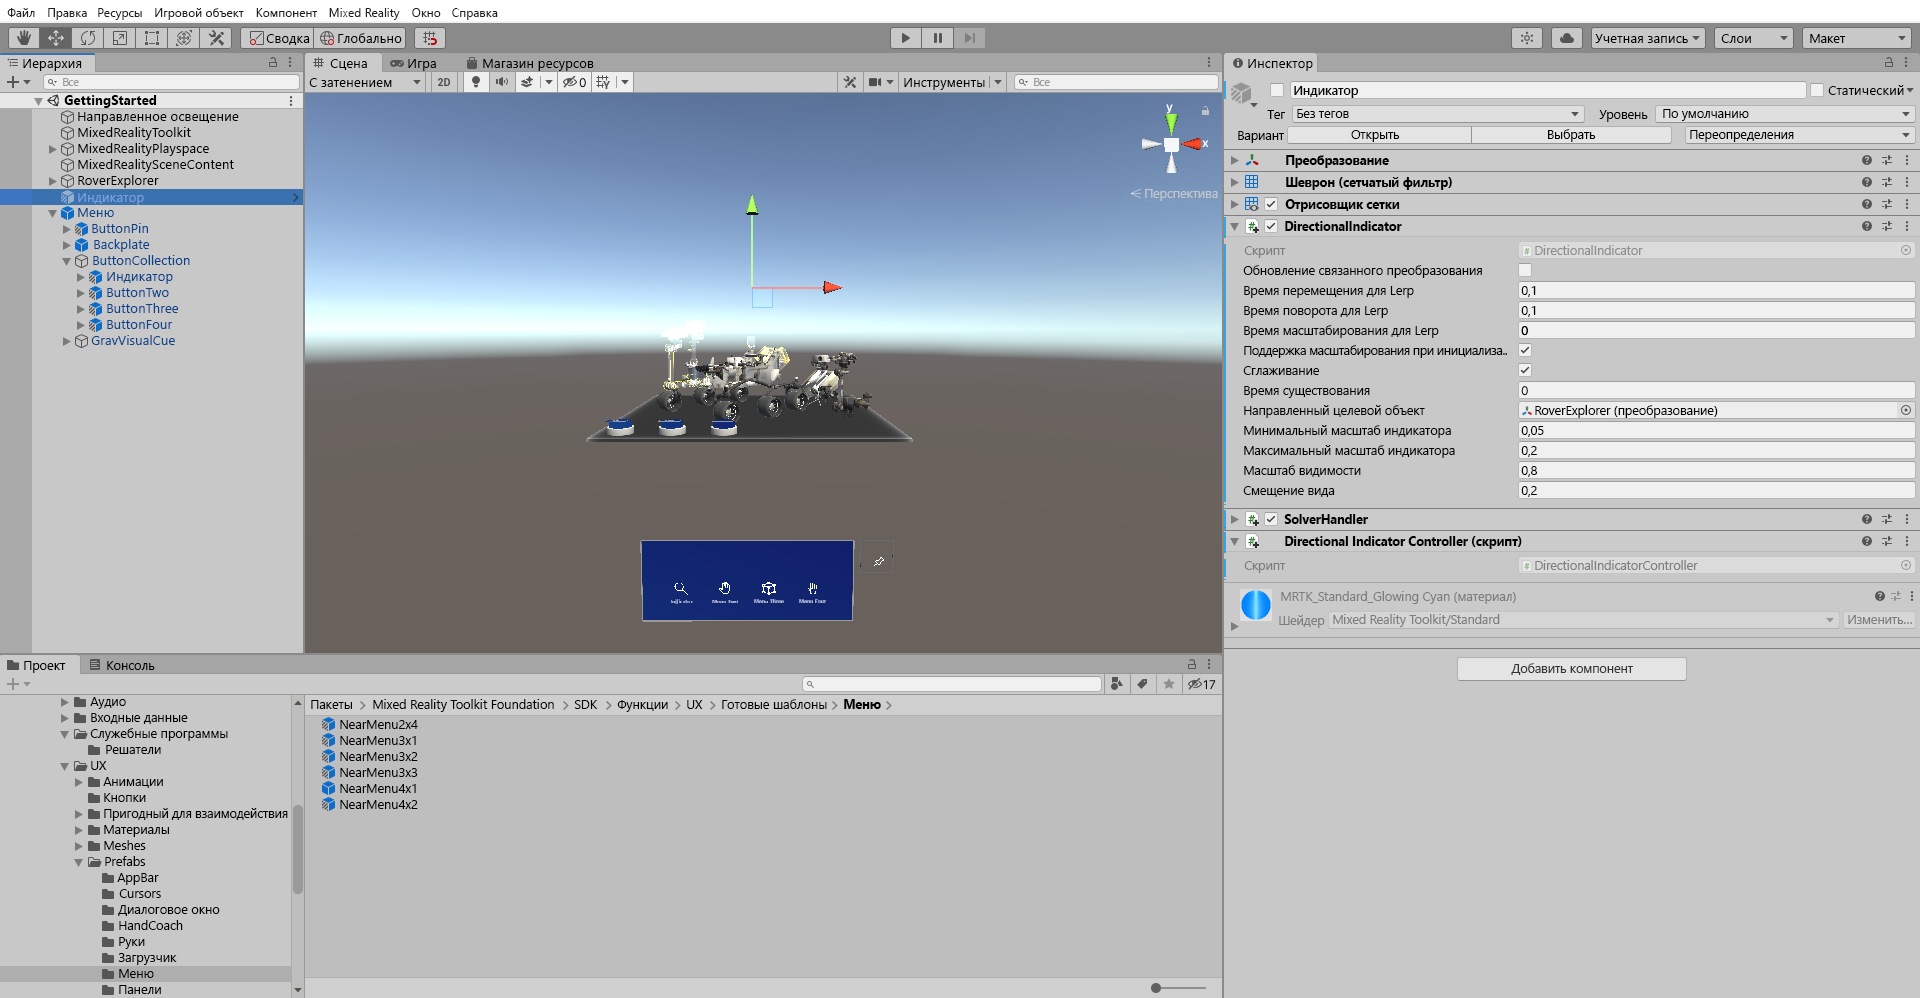Toggle scene effects icon
1920x998 pixels.
tap(527, 82)
